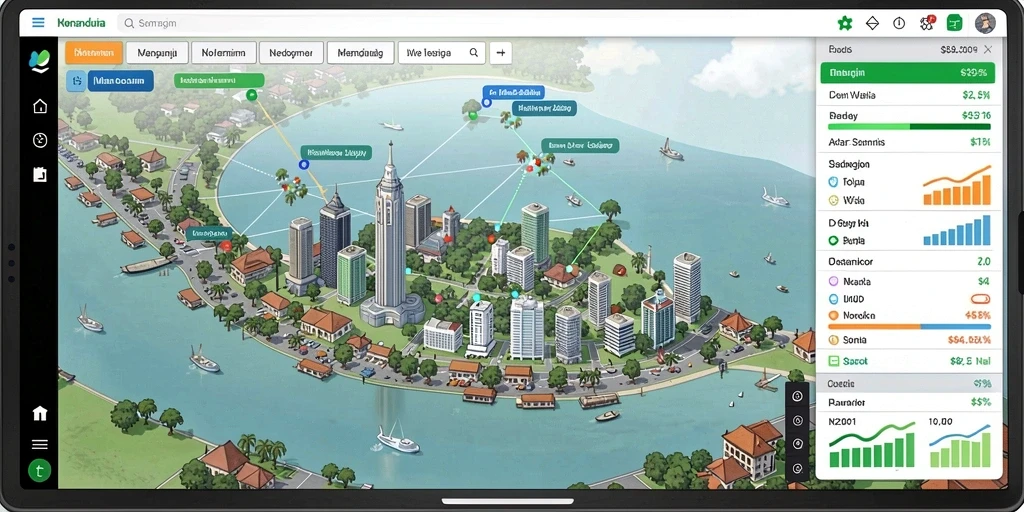Click the teal map label right of water
The height and width of the screenshot is (512, 1024).
pos(580,145)
